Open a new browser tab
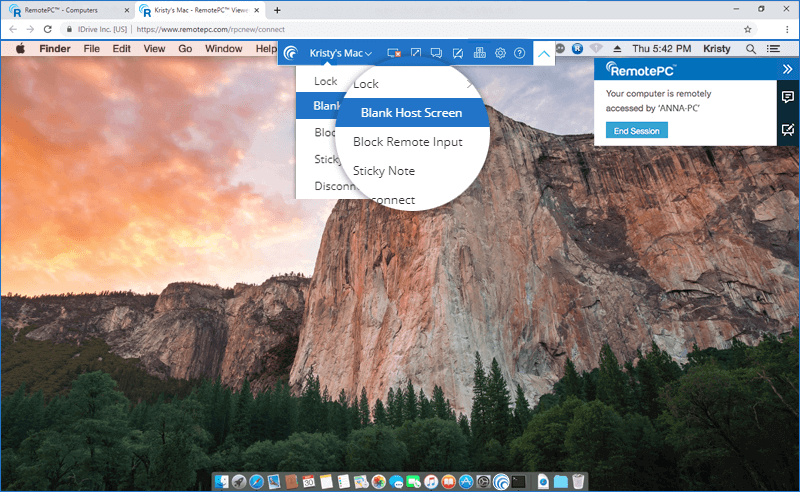800x492 pixels. 277,10
